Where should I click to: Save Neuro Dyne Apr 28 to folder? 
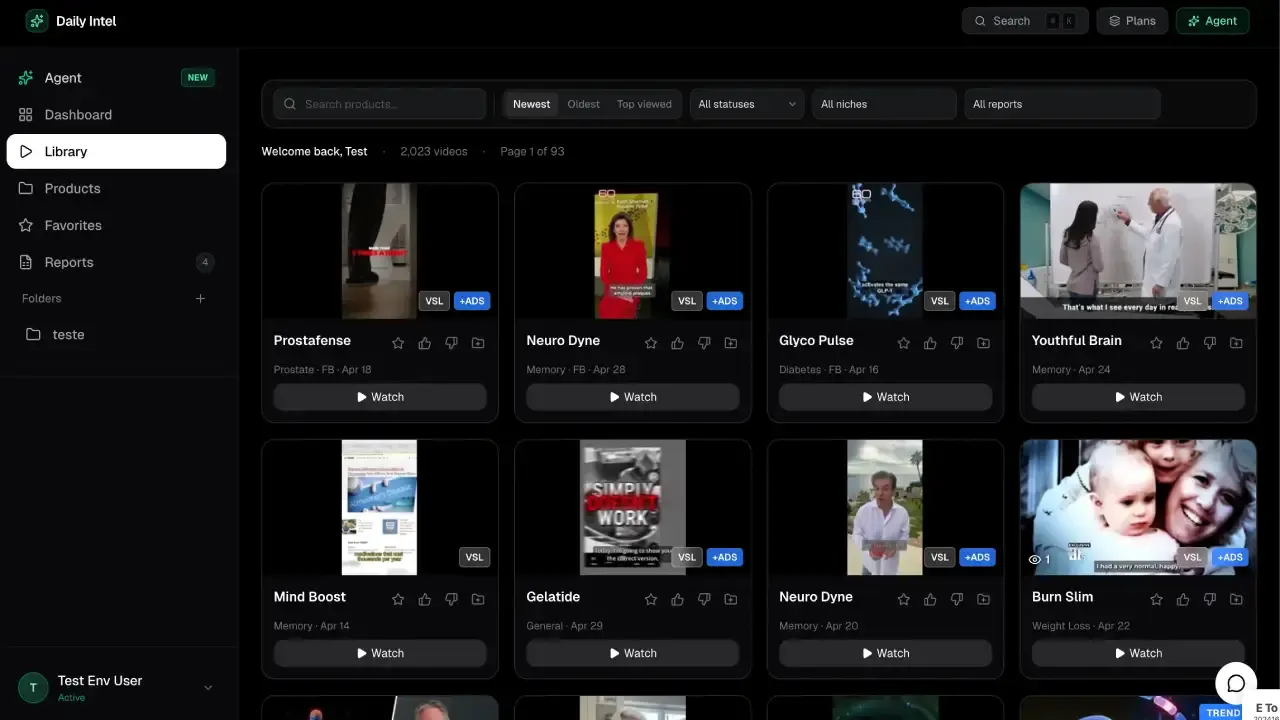(731, 343)
